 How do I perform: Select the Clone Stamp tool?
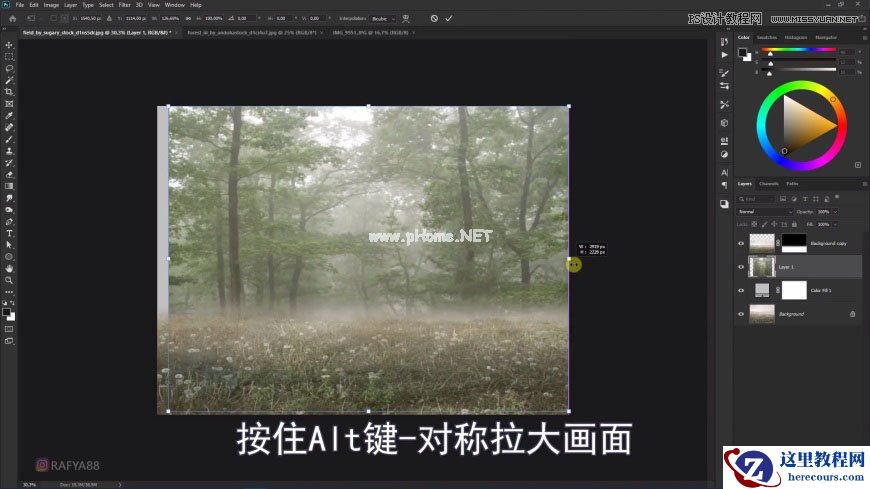9,151
